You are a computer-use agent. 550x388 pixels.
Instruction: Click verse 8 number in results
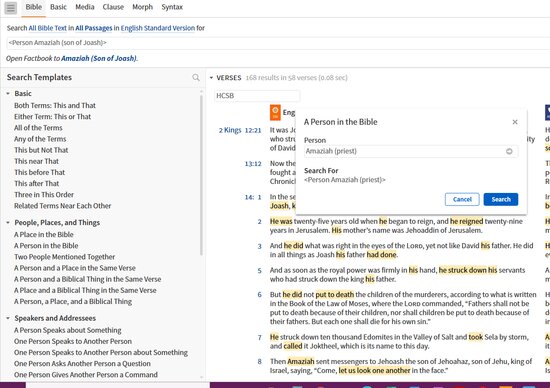(260, 361)
